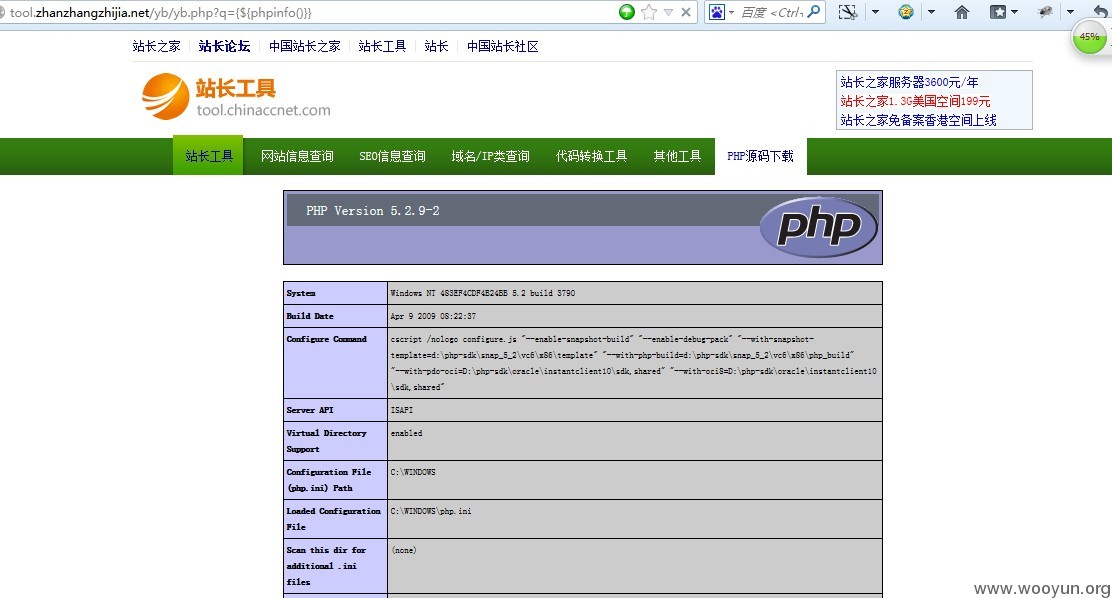Click the 'Apr 9 2009 08:22:37' value
This screenshot has width=1112, height=598.
coord(433,316)
